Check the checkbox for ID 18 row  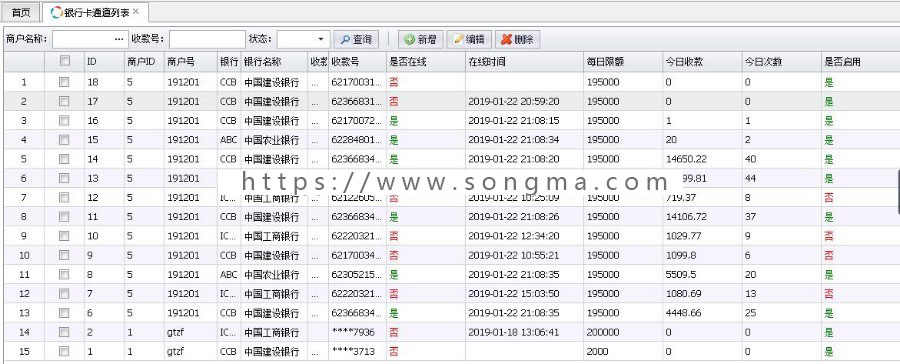pos(64,82)
